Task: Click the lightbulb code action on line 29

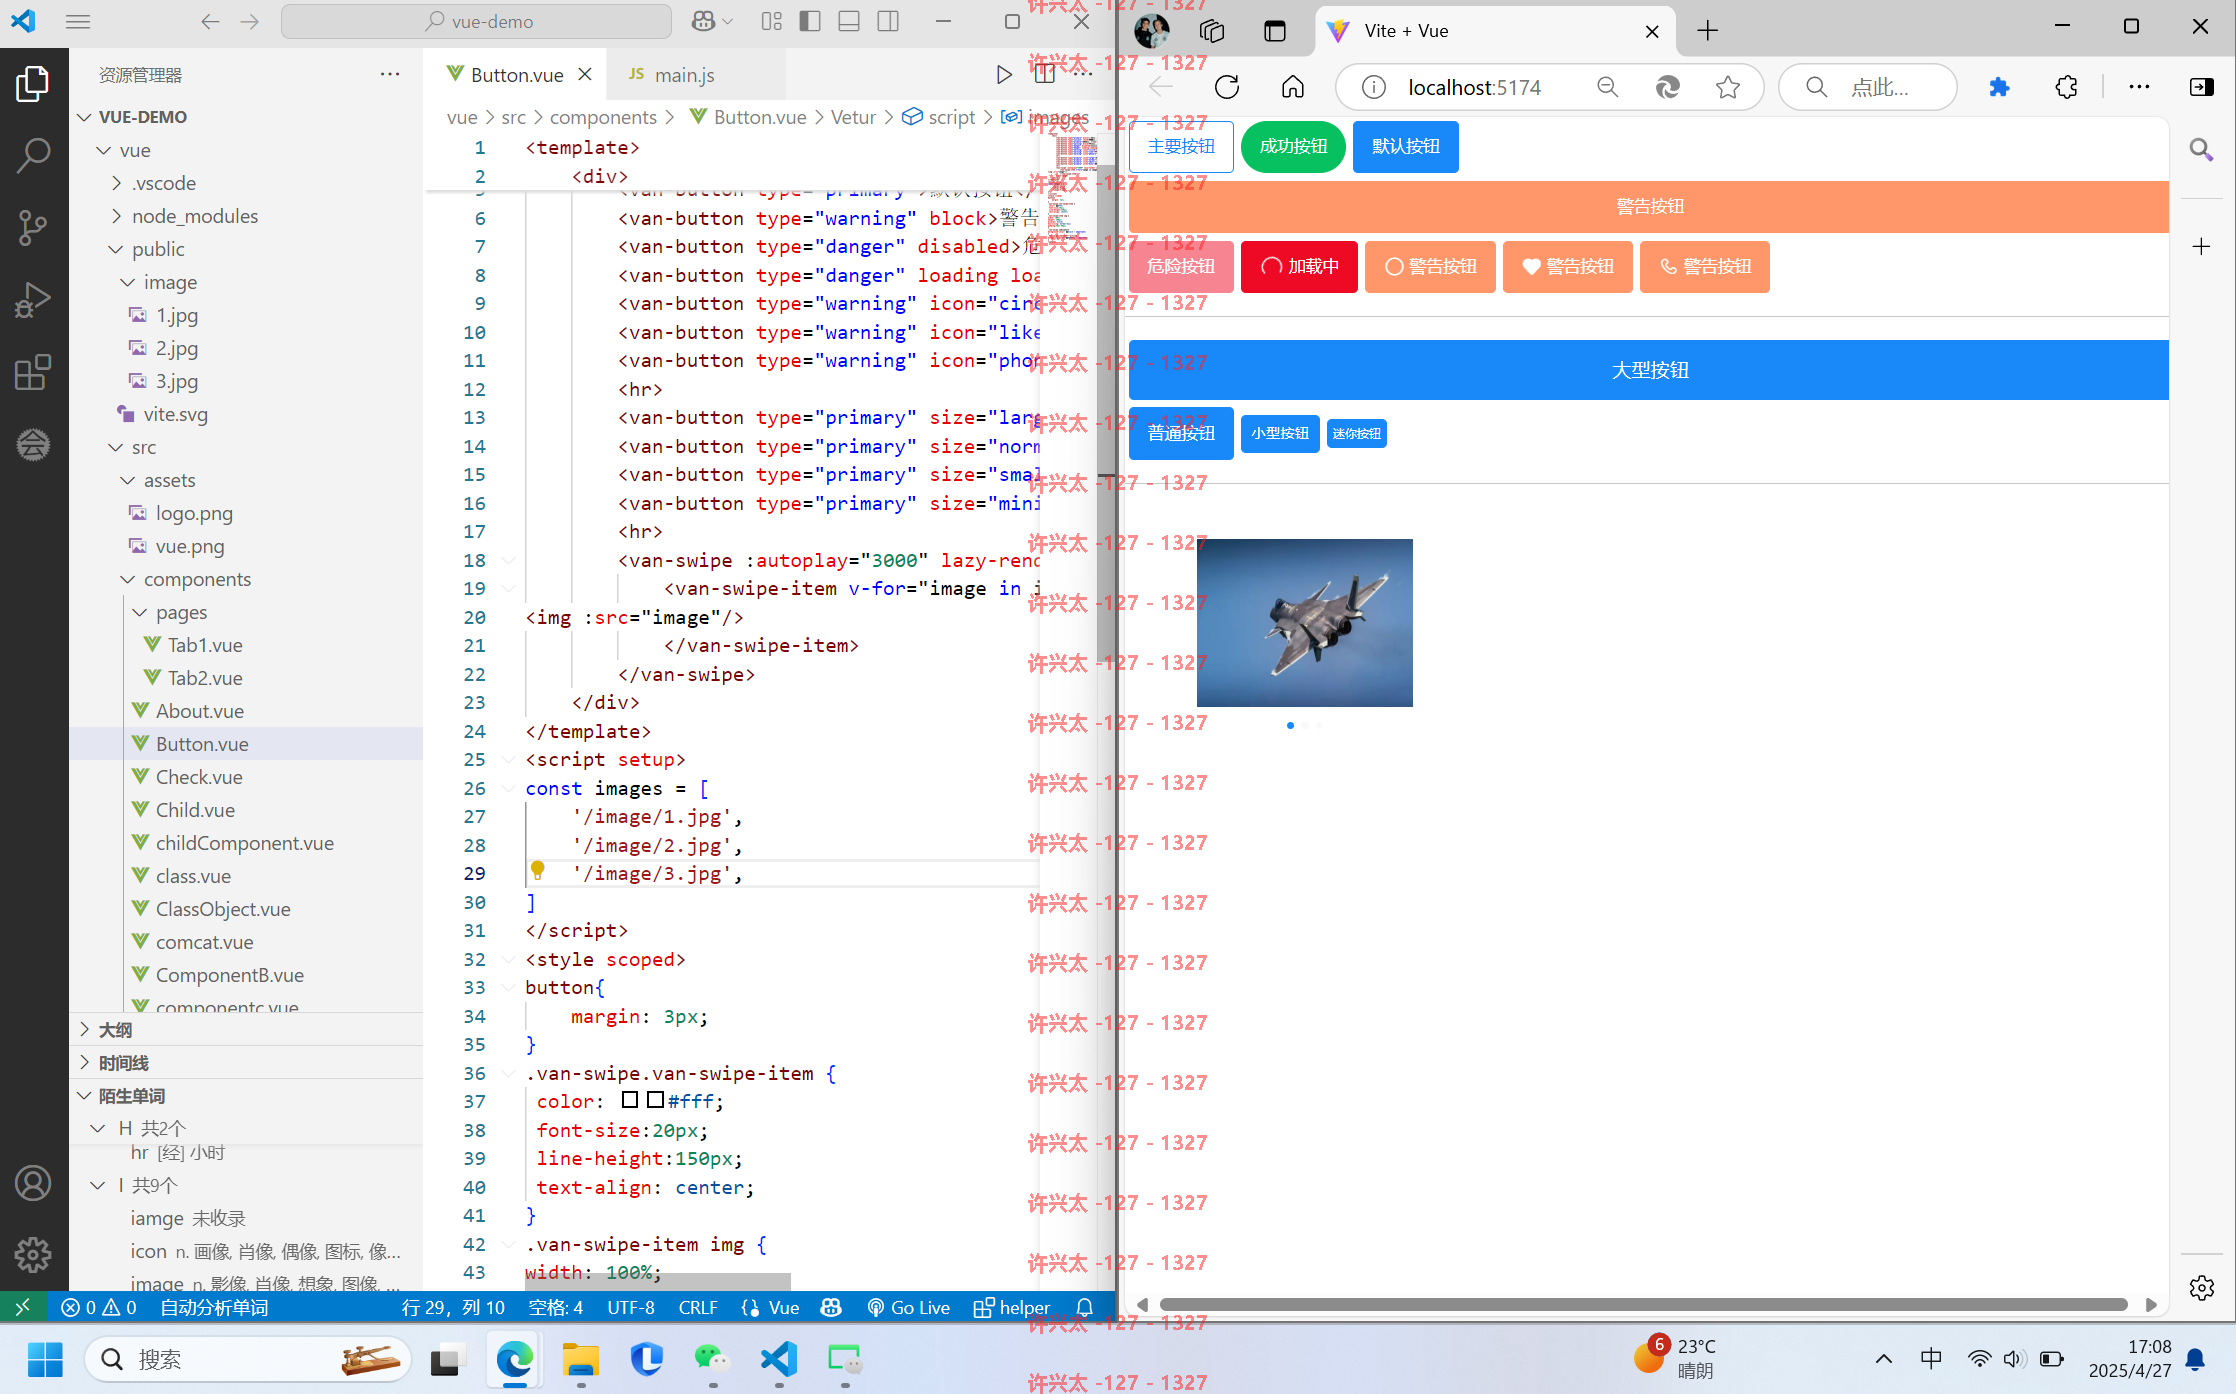Action: coord(537,870)
